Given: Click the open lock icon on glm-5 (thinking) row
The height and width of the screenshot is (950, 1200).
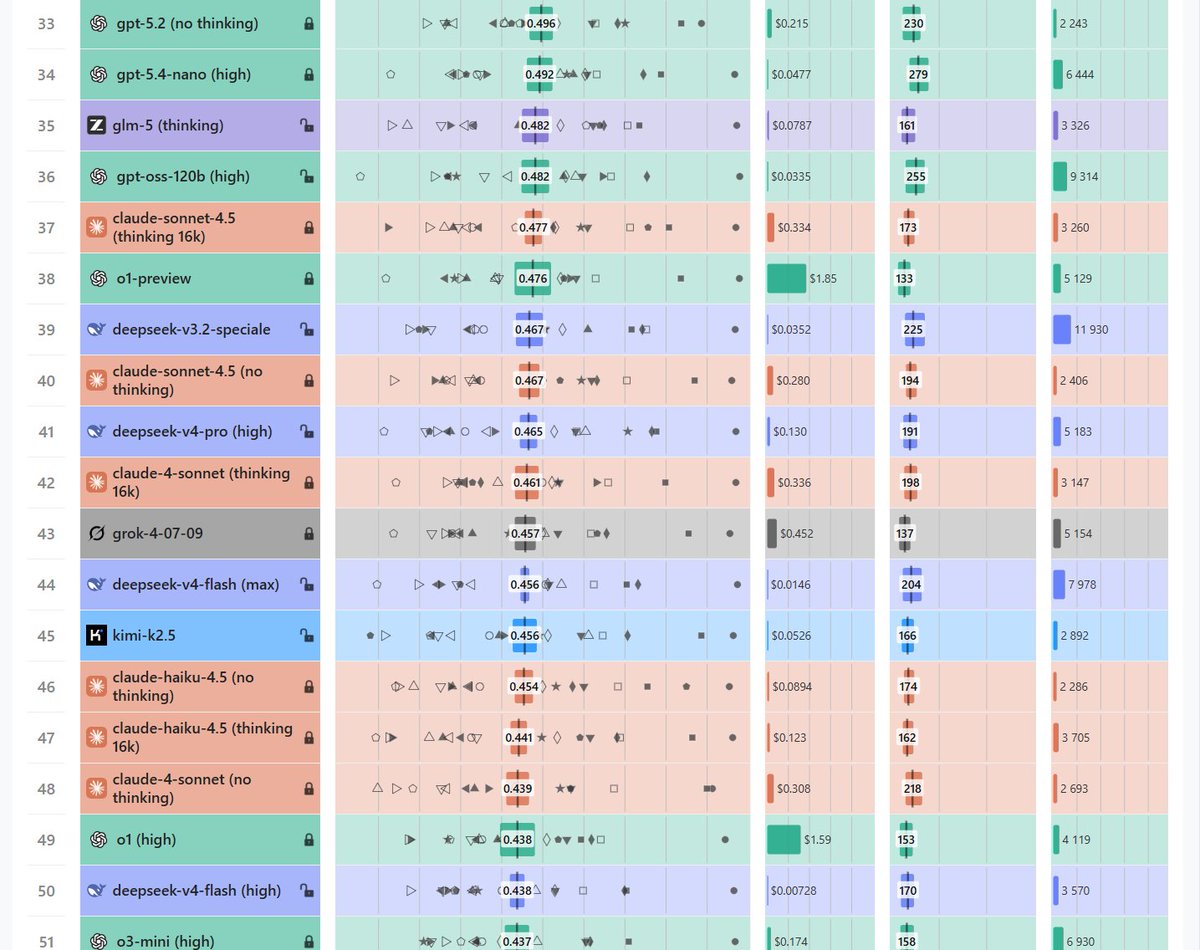Looking at the screenshot, I should tap(307, 125).
